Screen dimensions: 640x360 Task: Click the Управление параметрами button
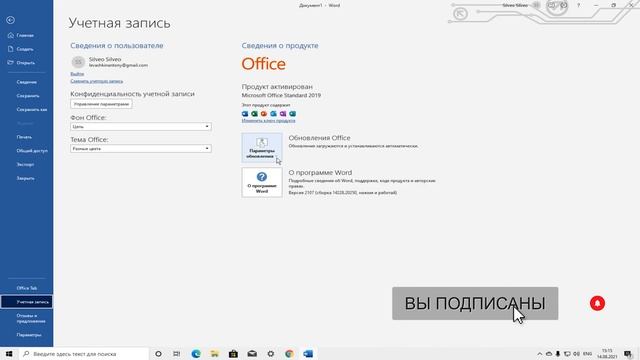click(x=101, y=104)
